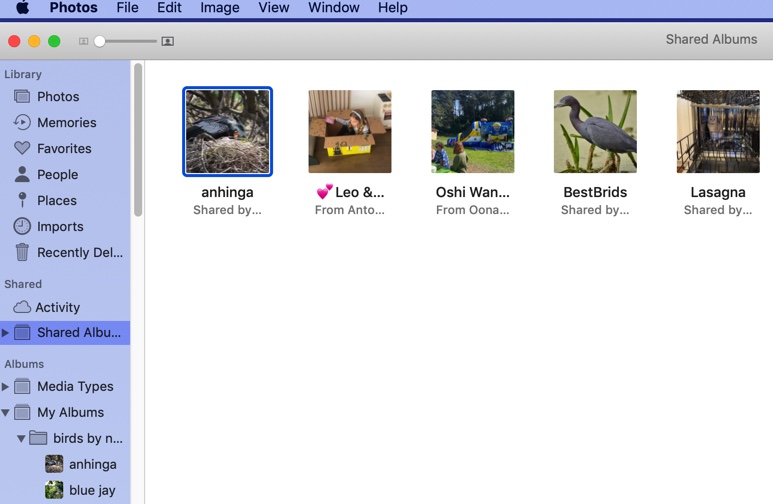This screenshot has width=773, height=504.
Task: Go to People in the sidebar
Action: pyautogui.click(x=57, y=175)
